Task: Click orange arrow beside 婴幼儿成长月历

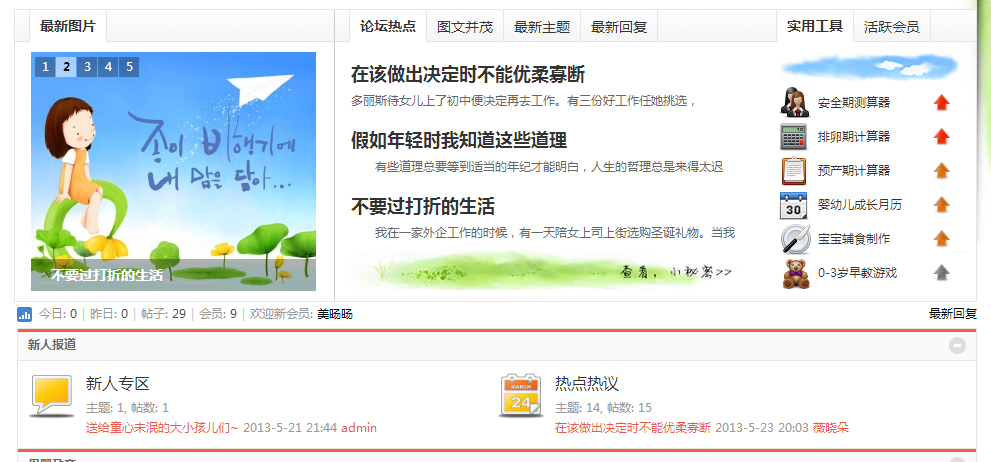Action: tap(942, 205)
